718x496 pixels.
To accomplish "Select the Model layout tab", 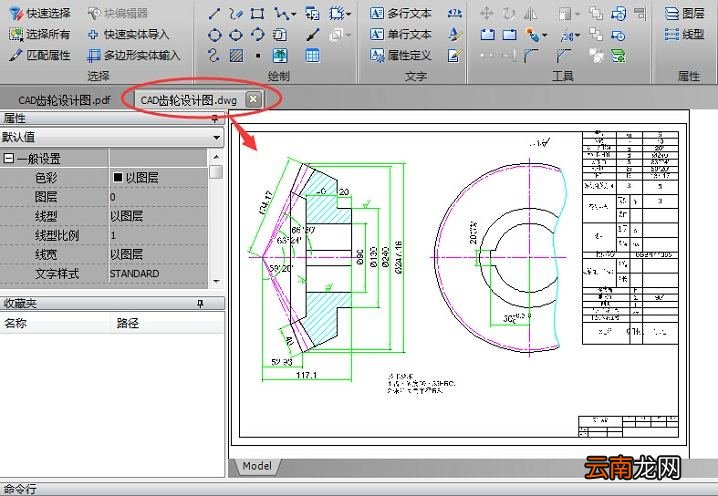I will click(x=257, y=466).
